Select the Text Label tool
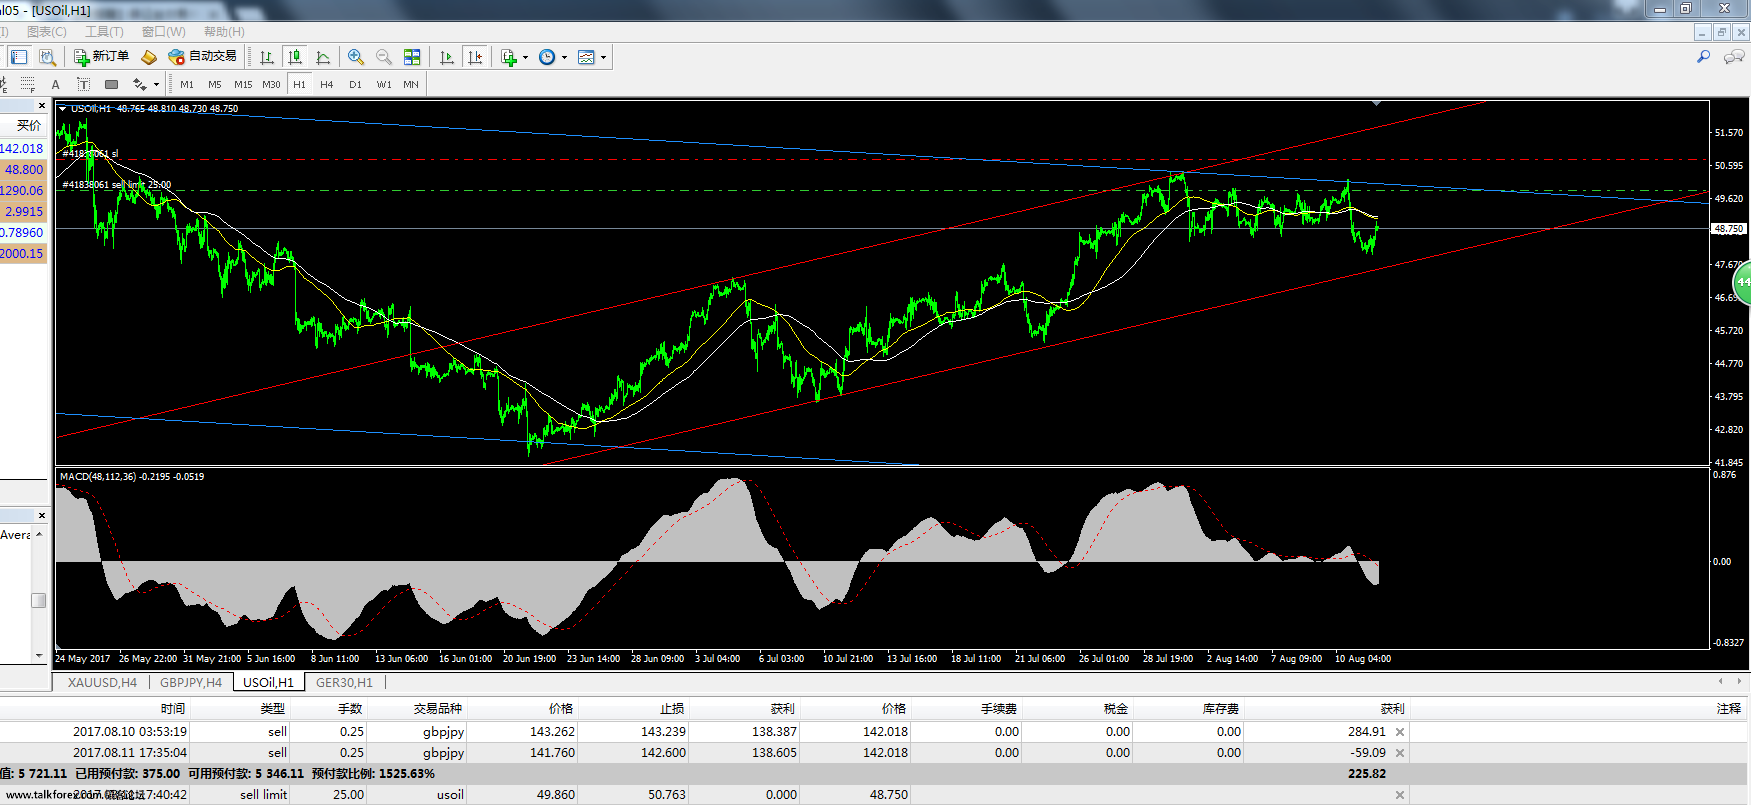Image resolution: width=1751 pixels, height=805 pixels. (84, 84)
